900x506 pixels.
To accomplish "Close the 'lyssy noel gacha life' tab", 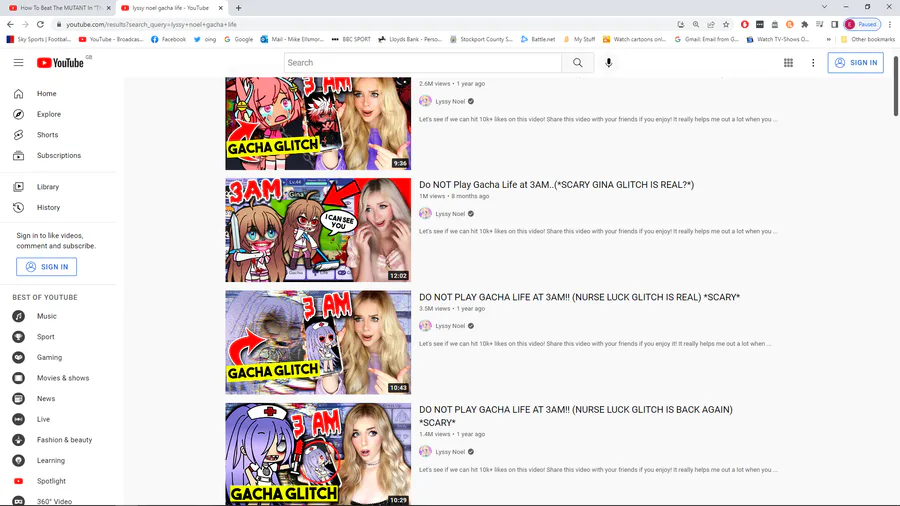I will pyautogui.click(x=220, y=8).
